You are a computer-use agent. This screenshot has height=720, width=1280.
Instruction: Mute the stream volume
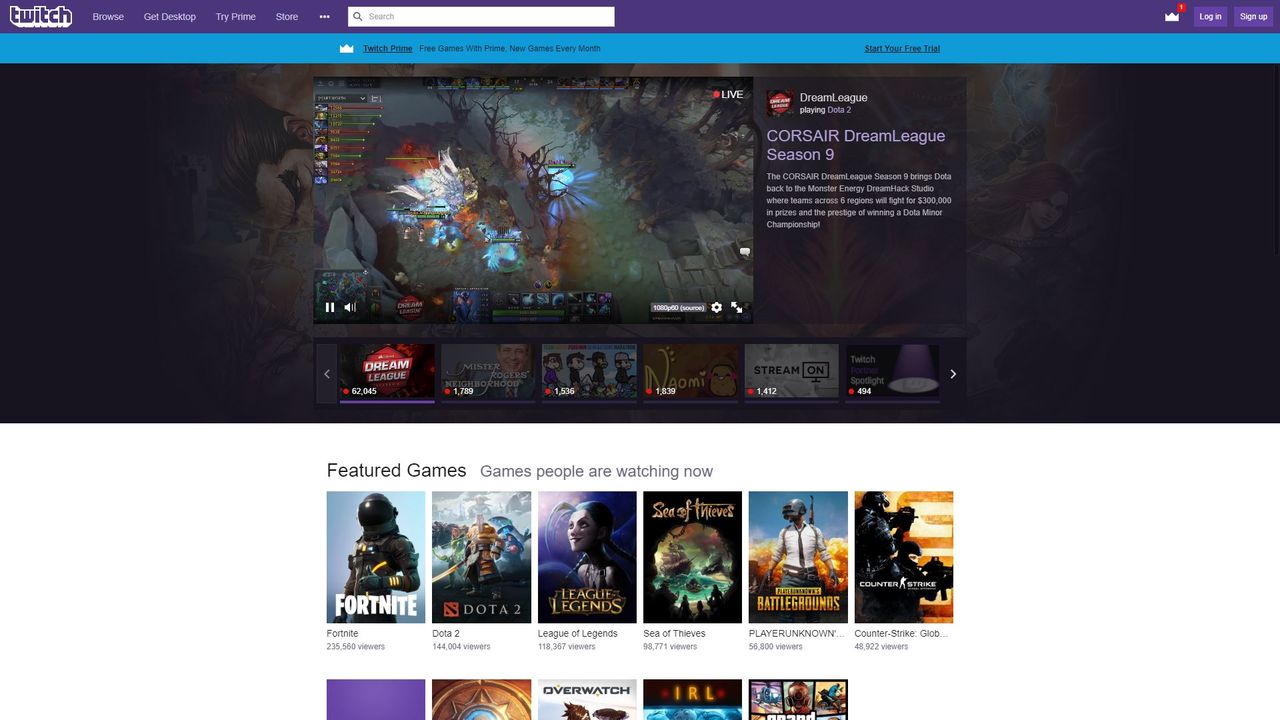point(350,307)
